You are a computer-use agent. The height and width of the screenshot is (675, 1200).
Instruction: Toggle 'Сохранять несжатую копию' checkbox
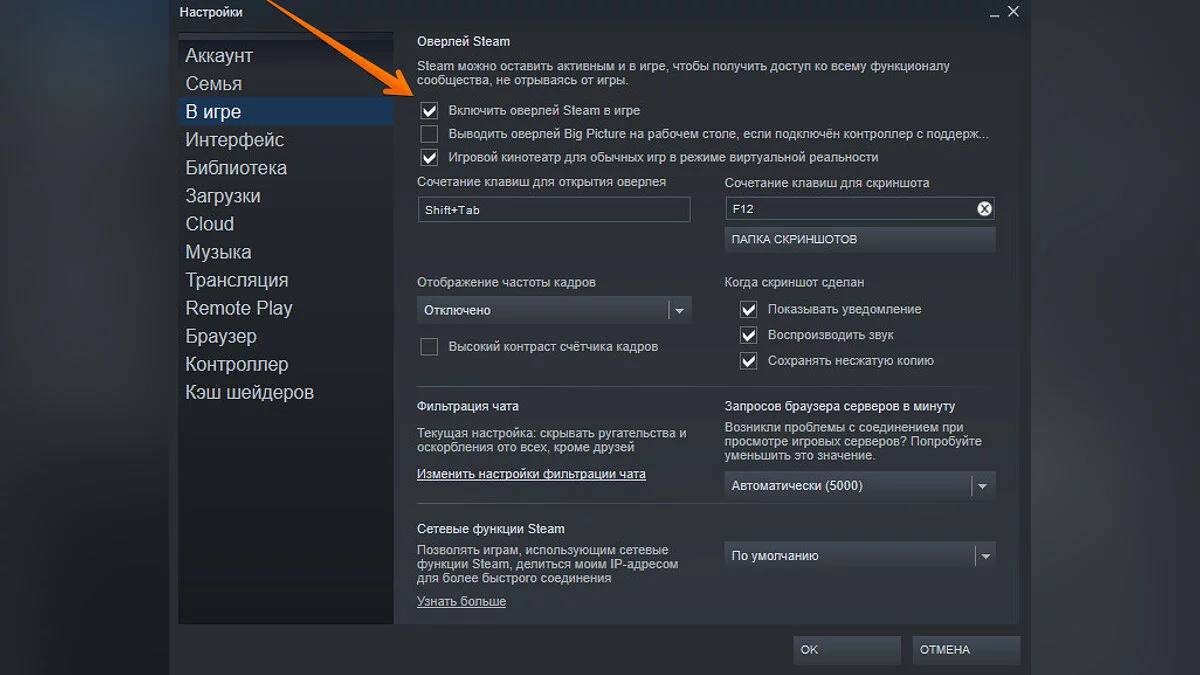click(x=749, y=361)
